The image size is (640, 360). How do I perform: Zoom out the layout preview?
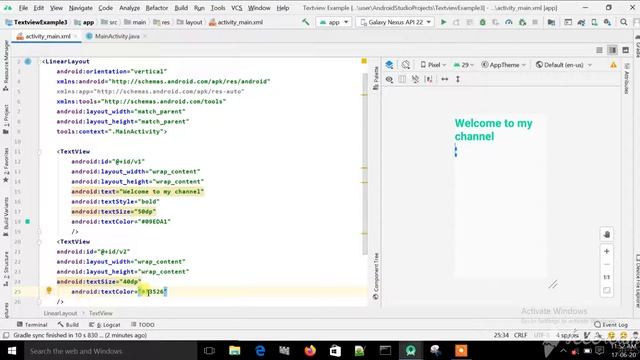(x=607, y=264)
